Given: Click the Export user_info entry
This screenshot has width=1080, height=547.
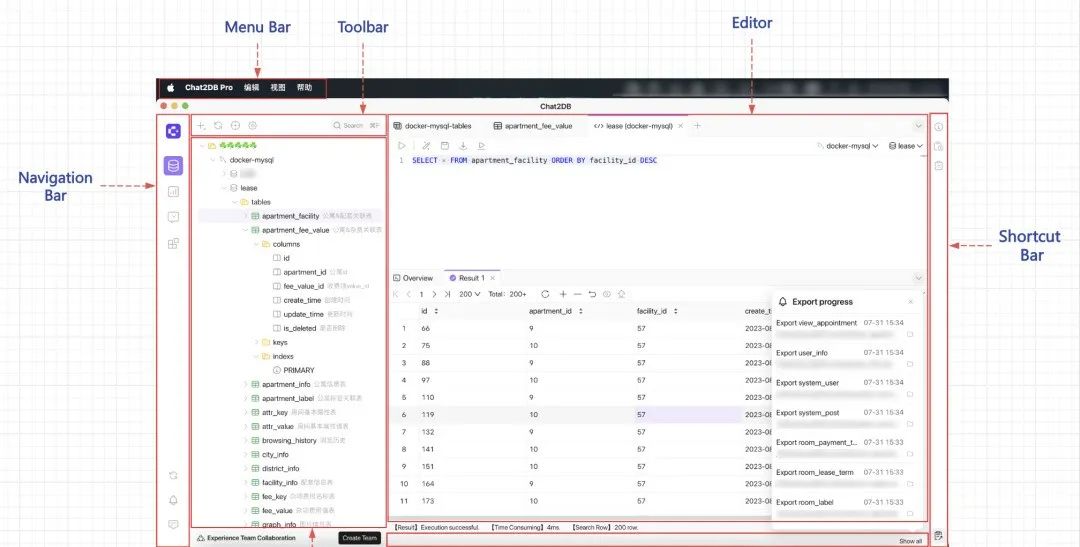Looking at the screenshot, I should [x=802, y=353].
